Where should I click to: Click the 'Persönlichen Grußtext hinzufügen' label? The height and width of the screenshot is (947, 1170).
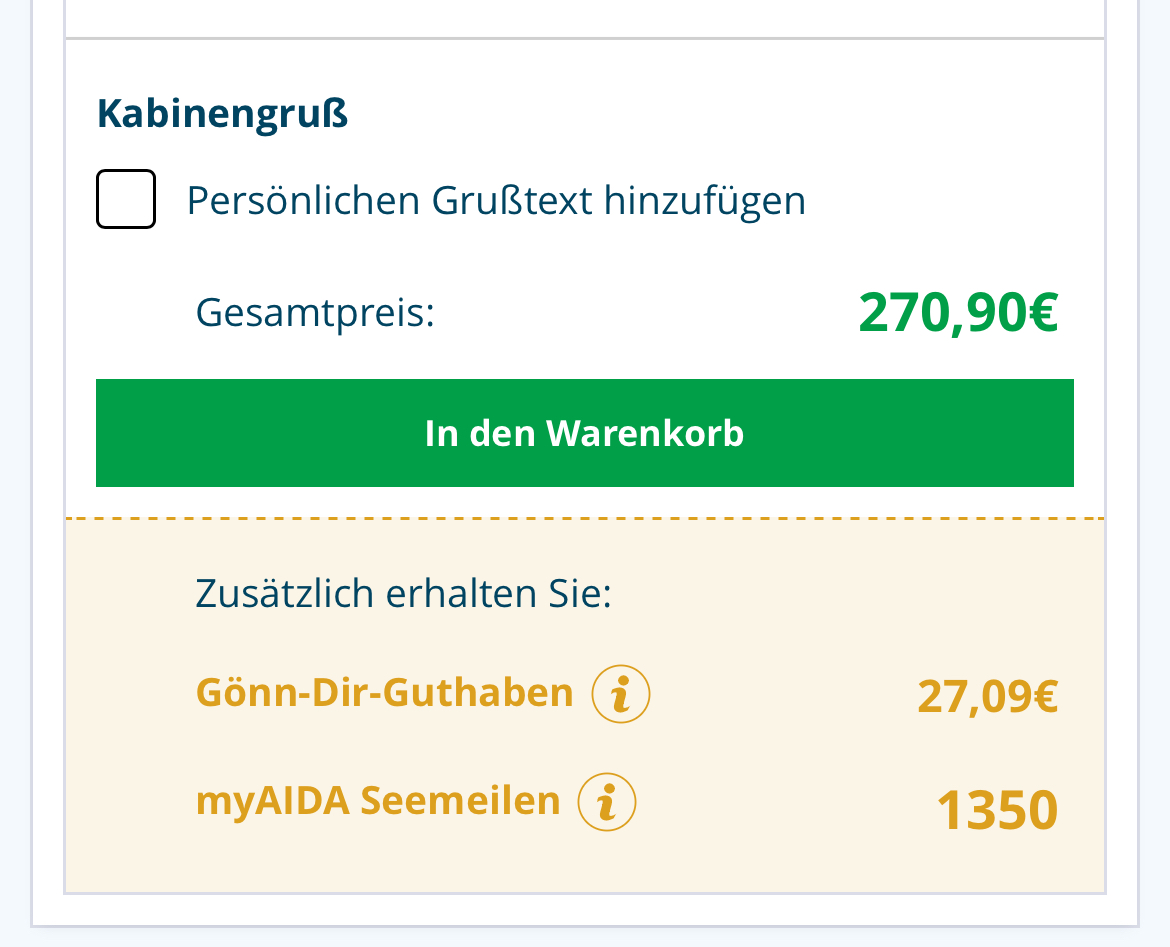496,201
